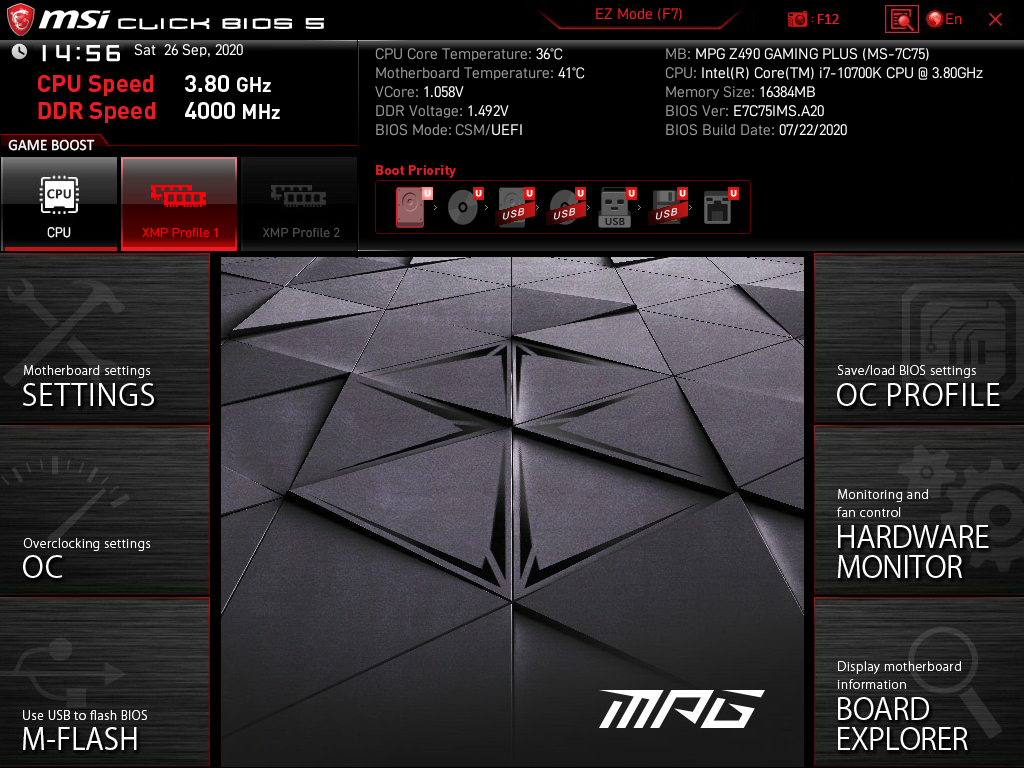Screen dimensions: 1024x768
Task: Open the BIOS search magnifier icon
Action: coord(901,20)
